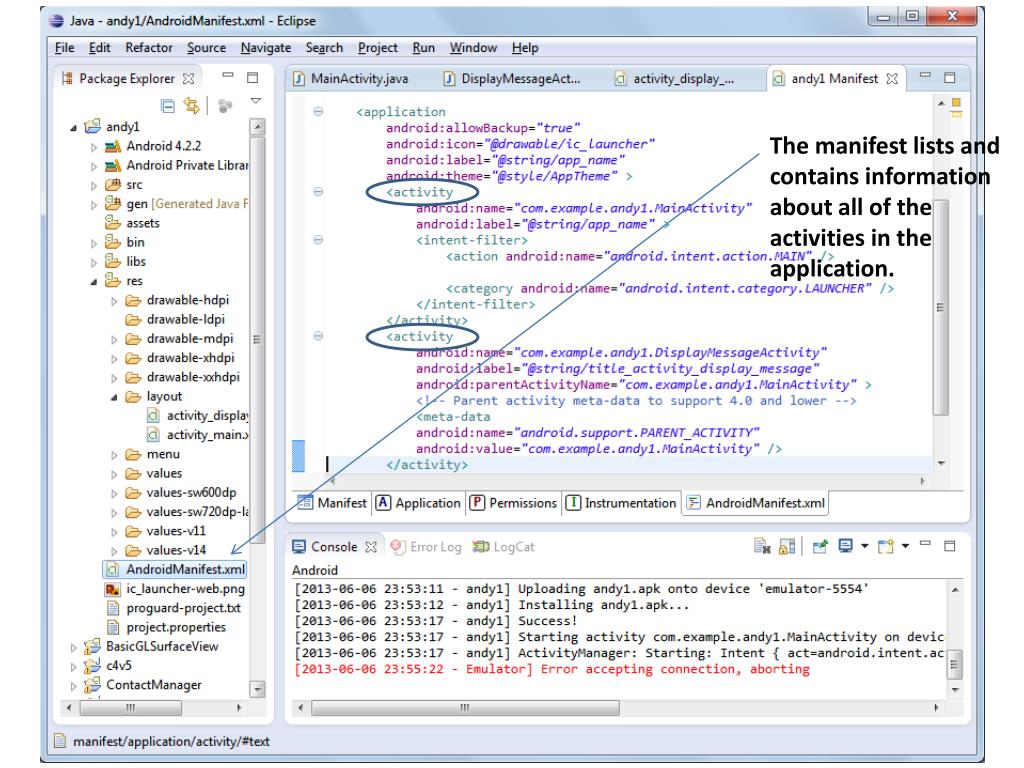Switch to the Error Log tab
This screenshot has width=1024, height=768.
(426, 547)
